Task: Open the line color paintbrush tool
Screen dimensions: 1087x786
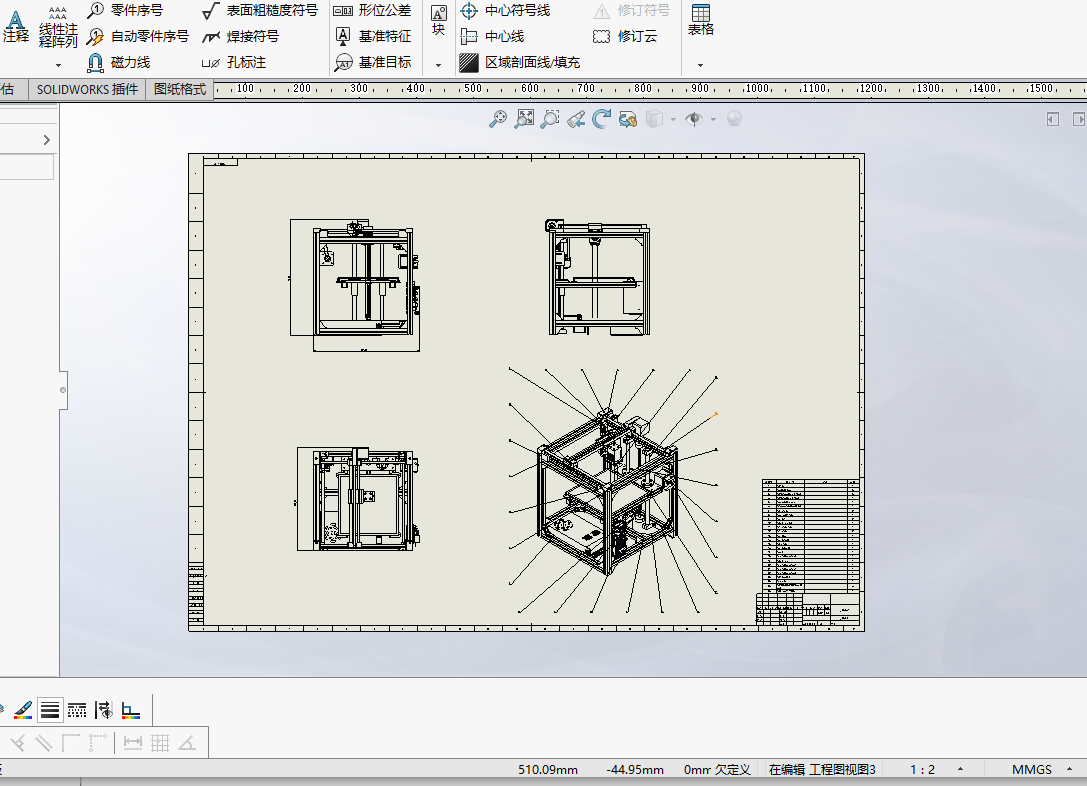Action: coord(23,710)
